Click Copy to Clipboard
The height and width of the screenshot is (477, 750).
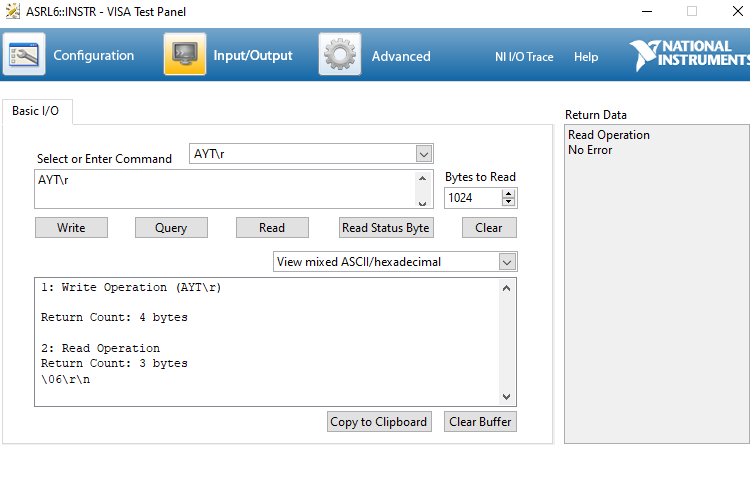pyautogui.click(x=379, y=422)
